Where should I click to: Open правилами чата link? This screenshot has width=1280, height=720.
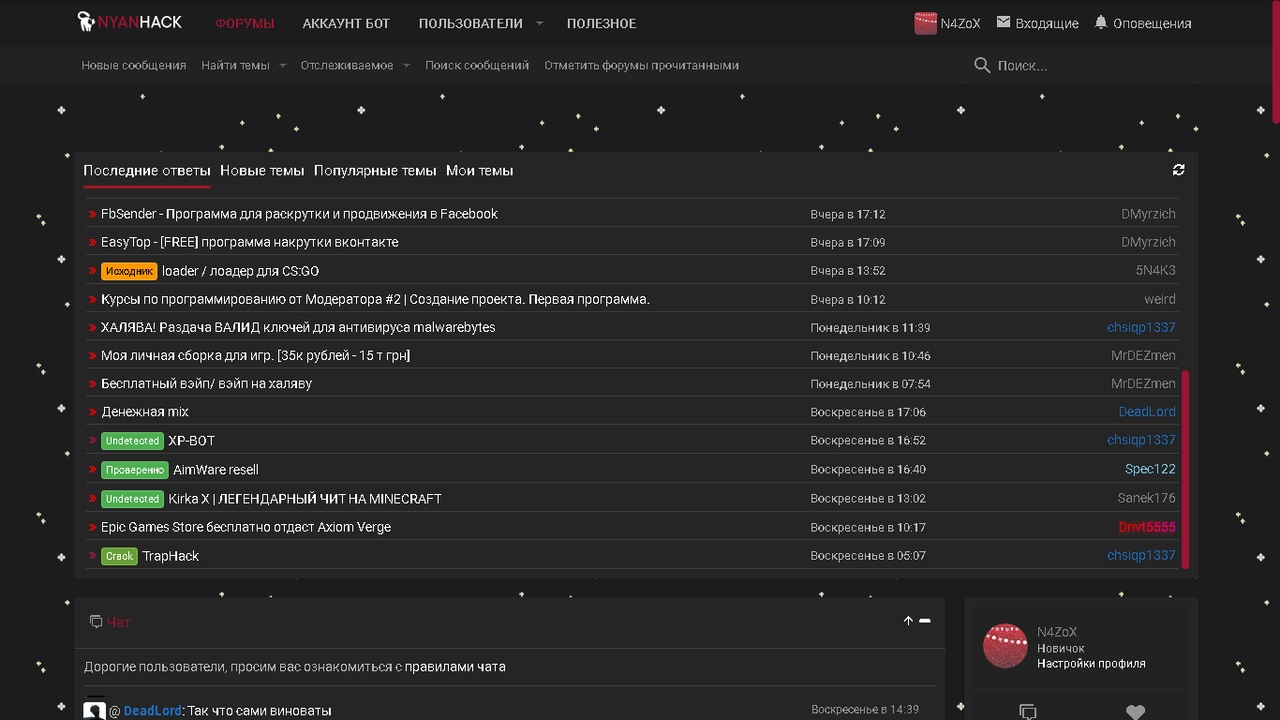point(455,667)
